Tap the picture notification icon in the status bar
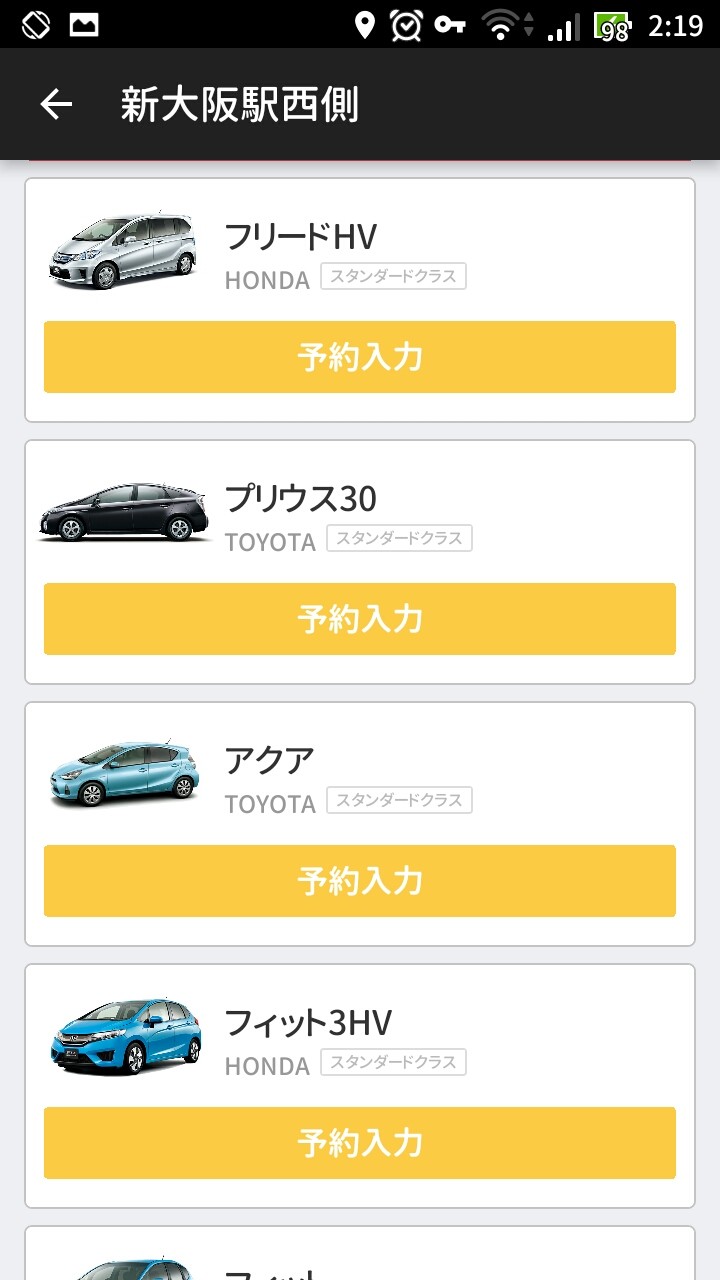This screenshot has height=1280, width=720. [84, 24]
